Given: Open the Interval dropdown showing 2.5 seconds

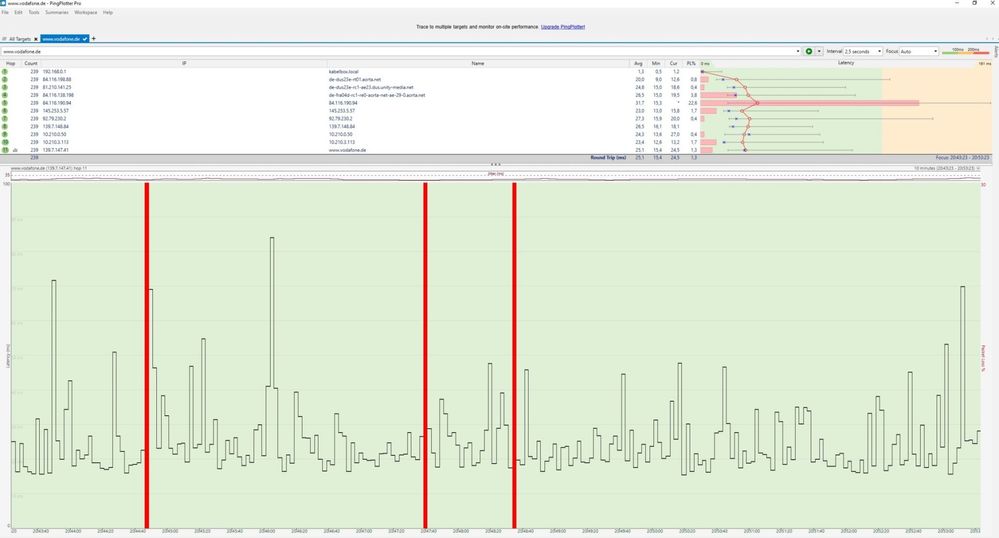Looking at the screenshot, I should (x=863, y=51).
